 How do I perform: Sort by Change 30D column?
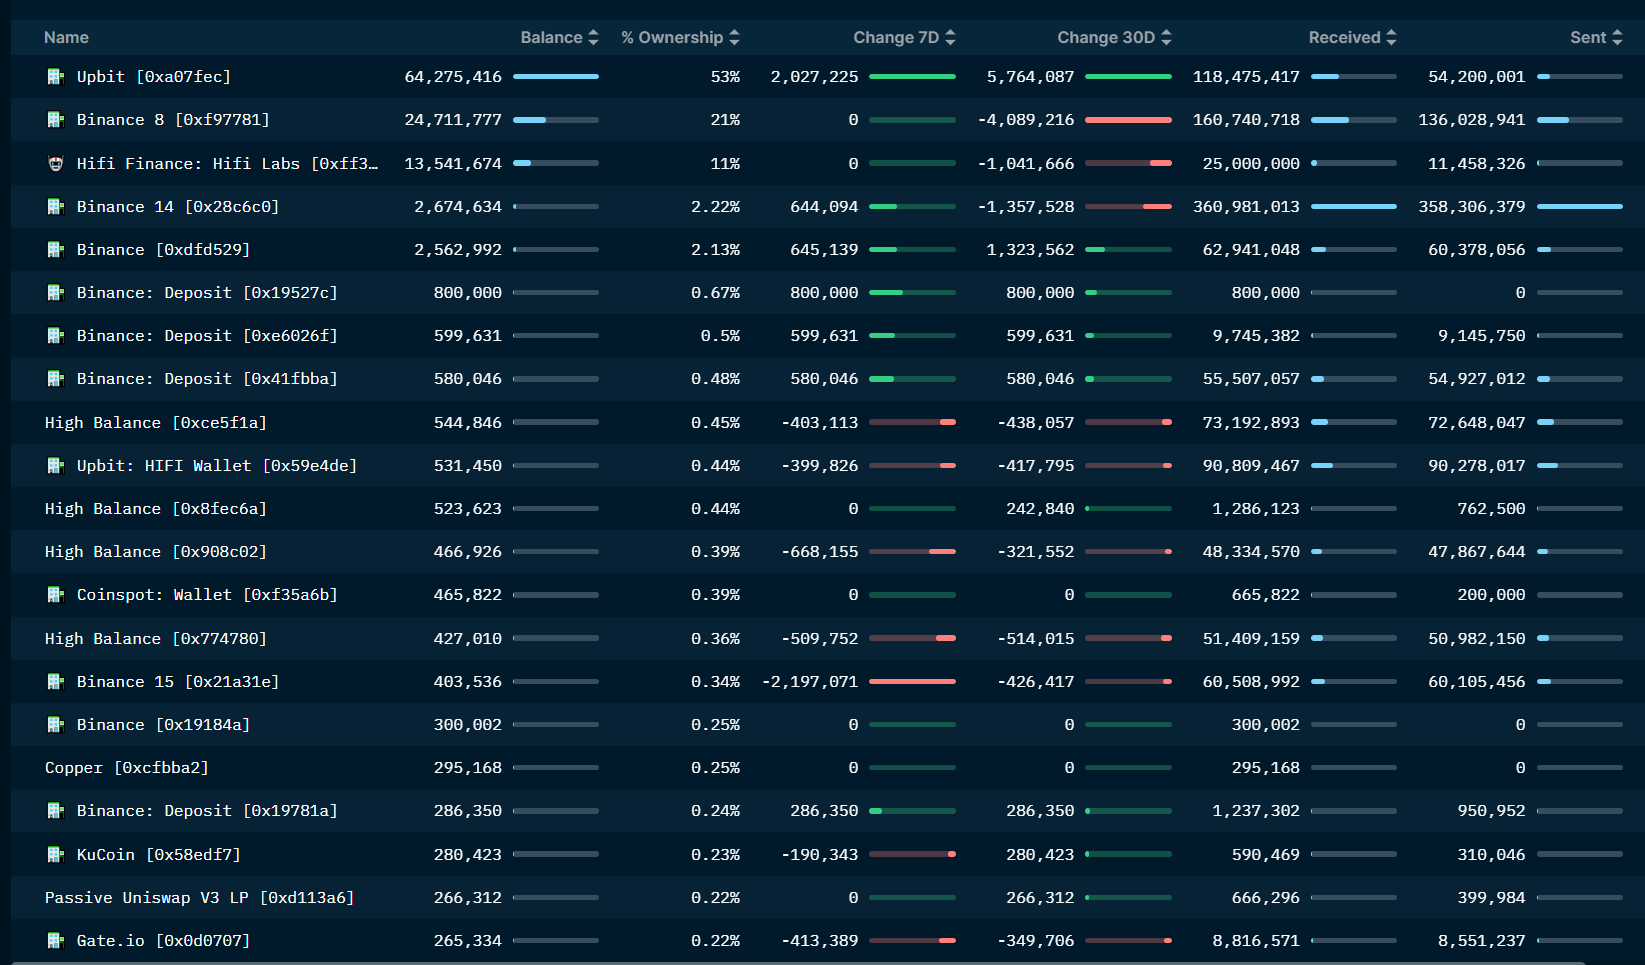pyautogui.click(x=1113, y=37)
